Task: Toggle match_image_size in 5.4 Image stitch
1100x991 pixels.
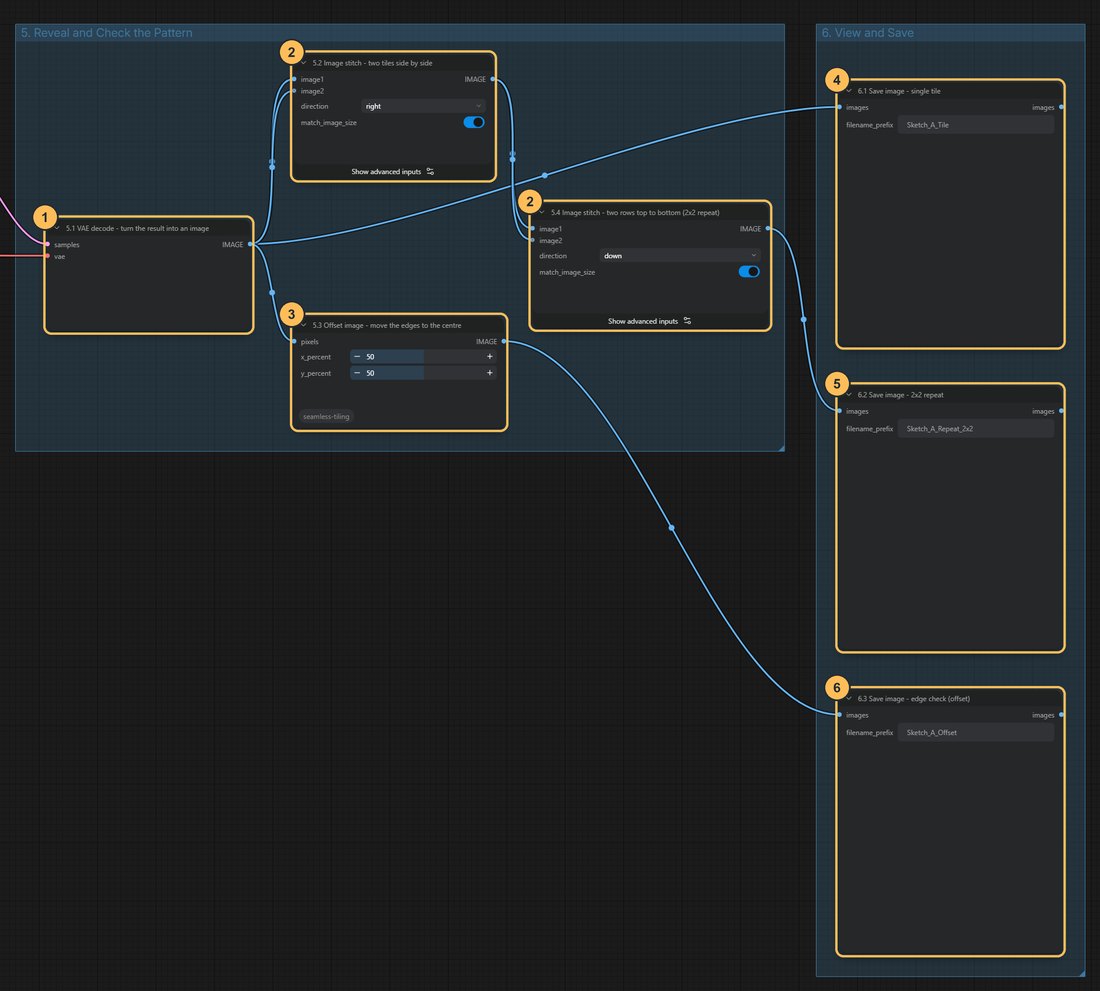Action: tap(749, 271)
